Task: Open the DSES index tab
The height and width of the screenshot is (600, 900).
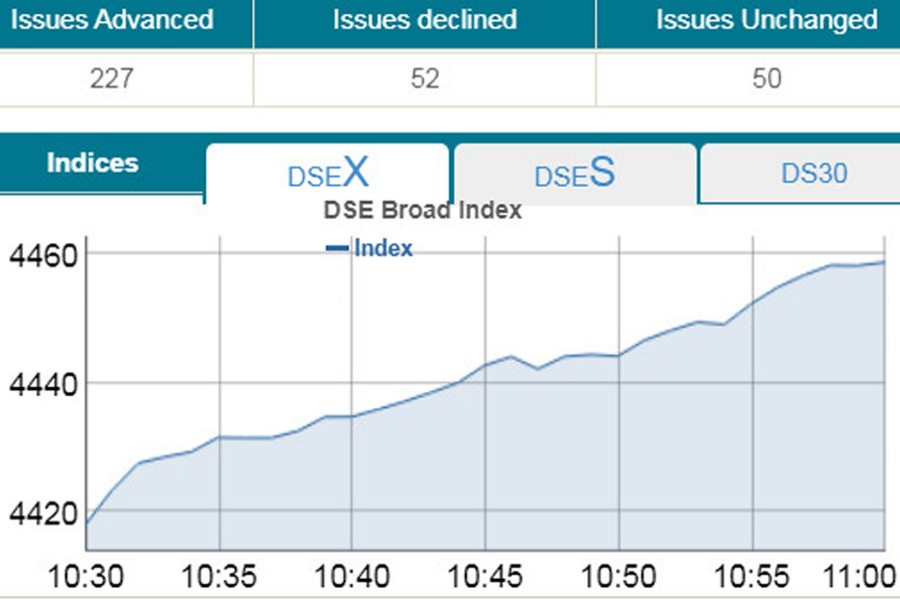Action: (x=574, y=174)
